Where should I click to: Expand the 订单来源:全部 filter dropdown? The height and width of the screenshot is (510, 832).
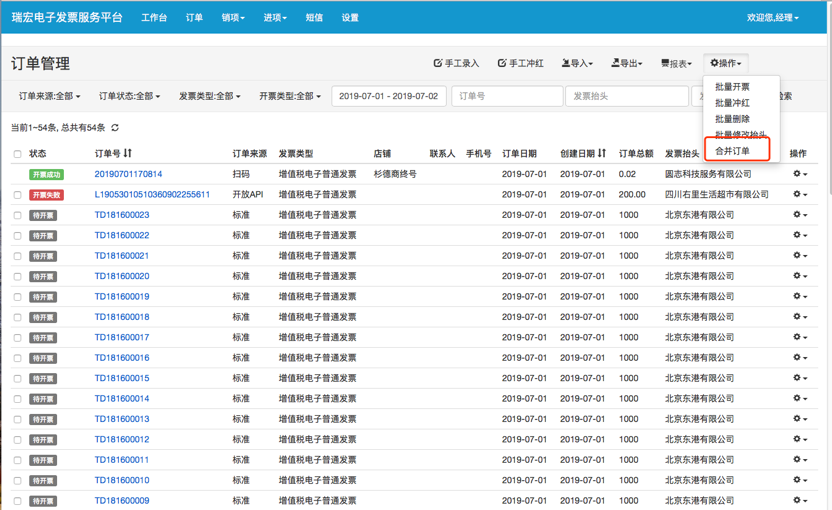(x=49, y=96)
